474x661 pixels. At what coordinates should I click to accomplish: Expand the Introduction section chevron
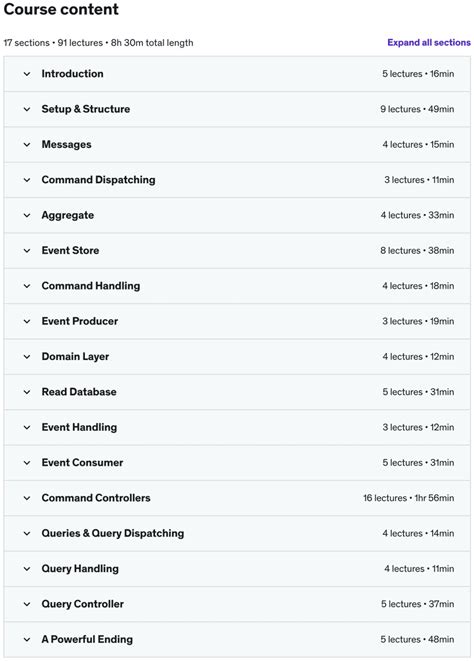[27, 74]
